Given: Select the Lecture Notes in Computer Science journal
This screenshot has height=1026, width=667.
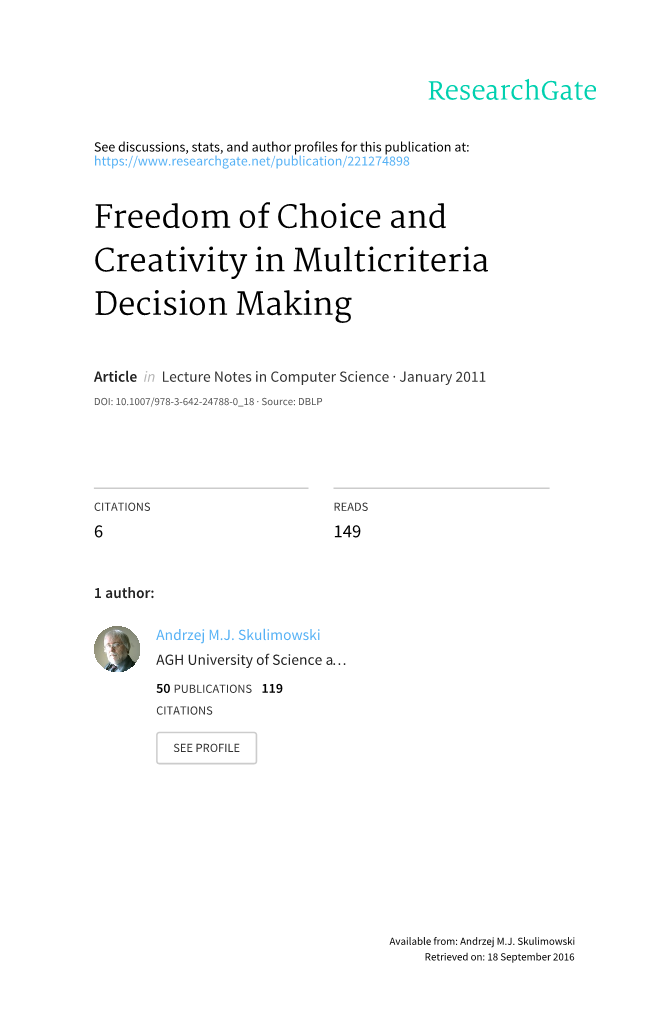Looking at the screenshot, I should [x=275, y=377].
